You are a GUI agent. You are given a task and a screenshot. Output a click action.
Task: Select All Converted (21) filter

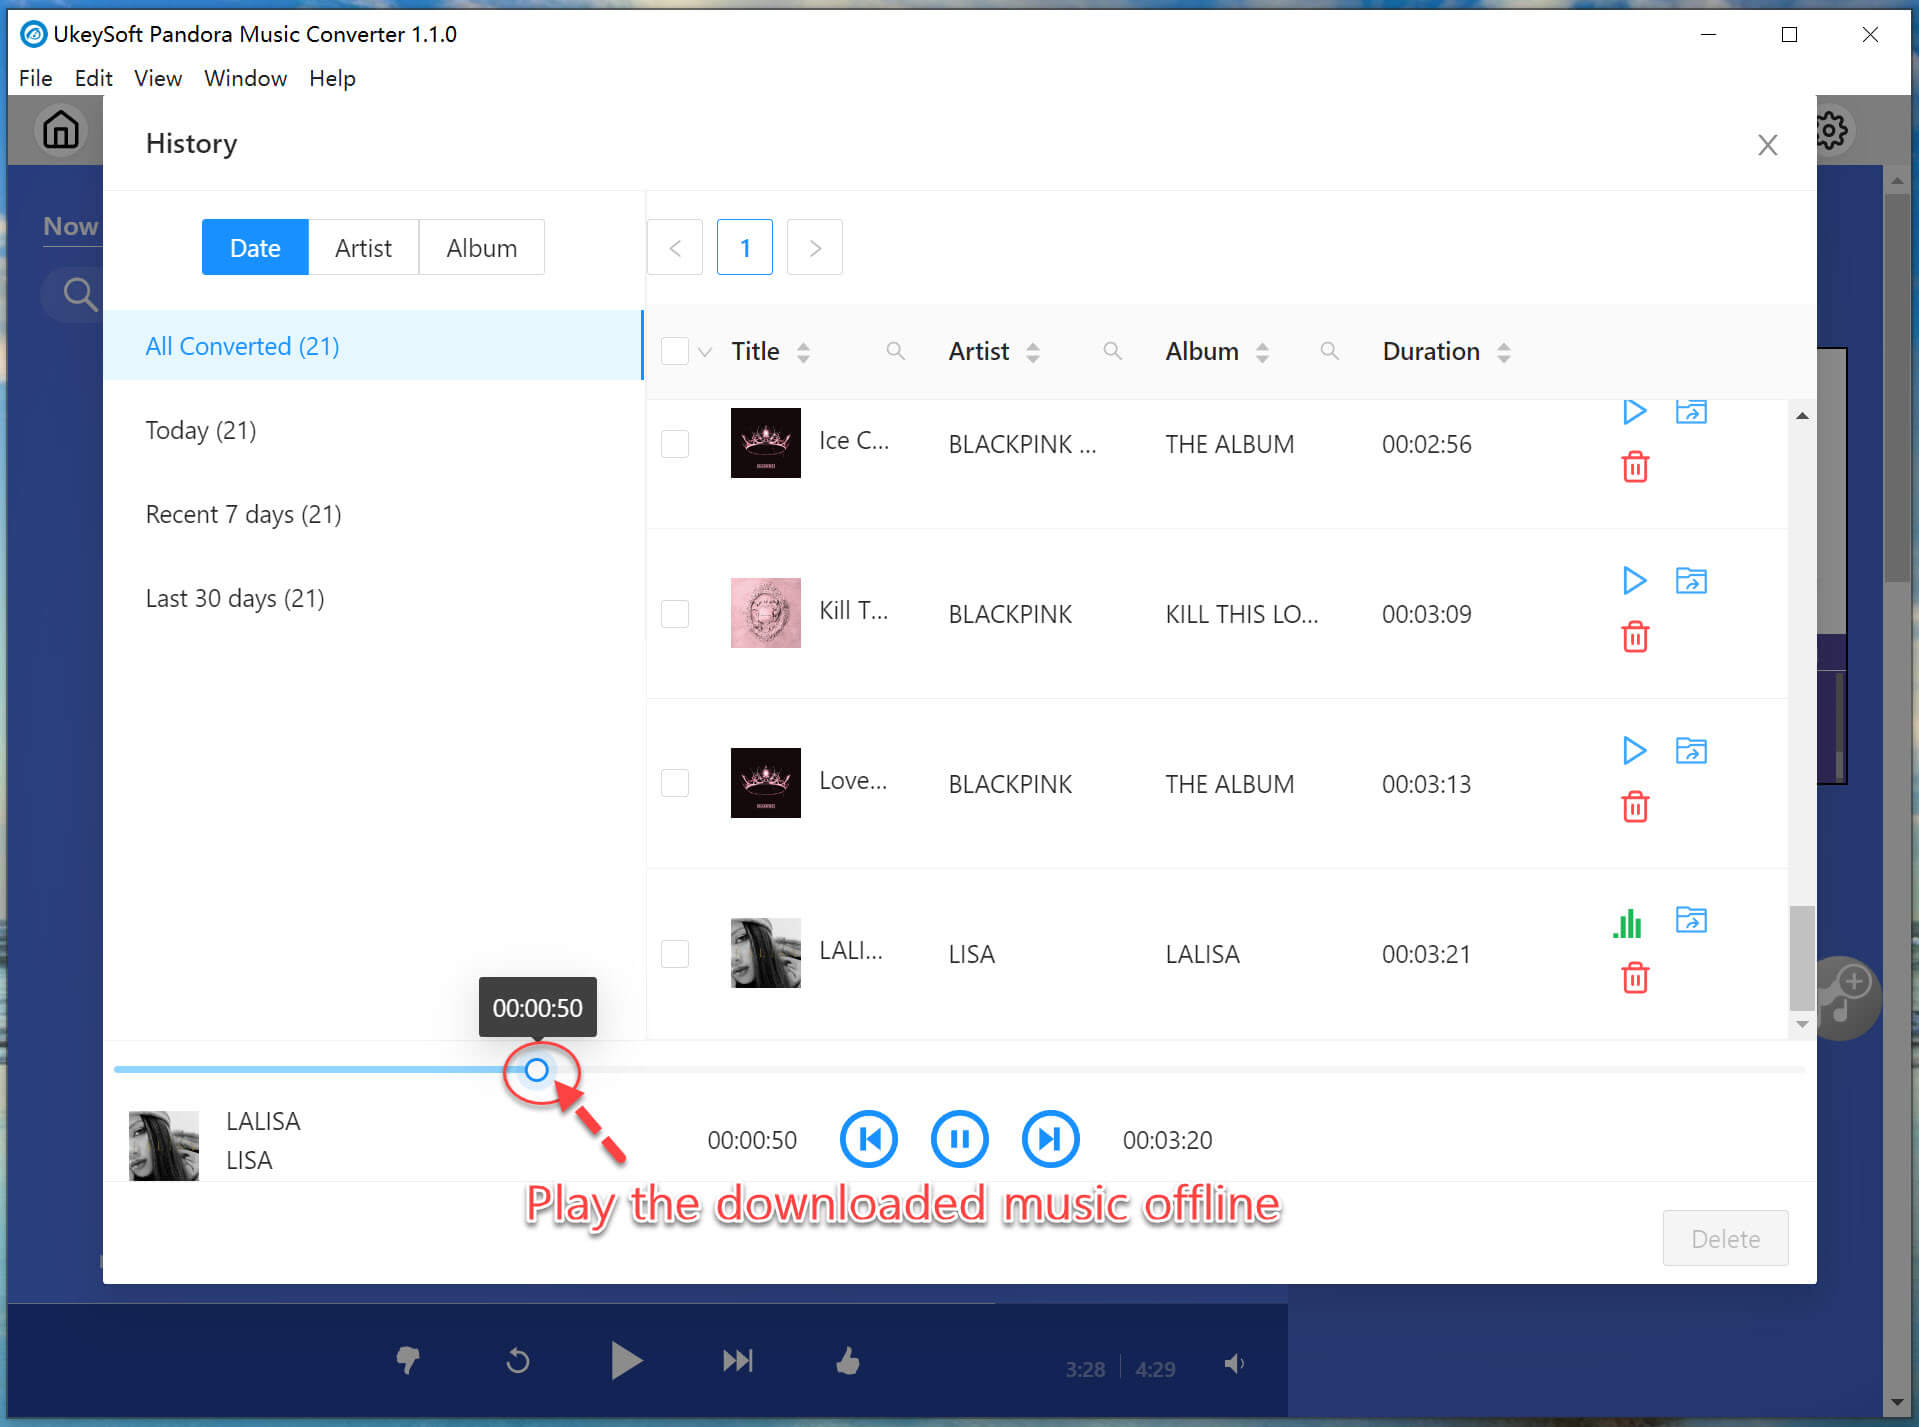(373, 345)
